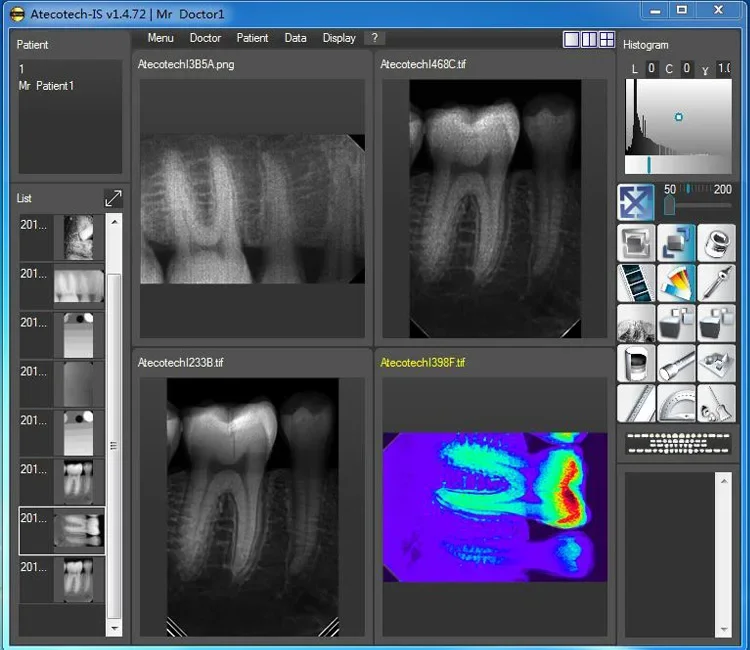Image resolution: width=750 pixels, height=650 pixels.
Task: Open the Doctor menu
Action: 205,38
